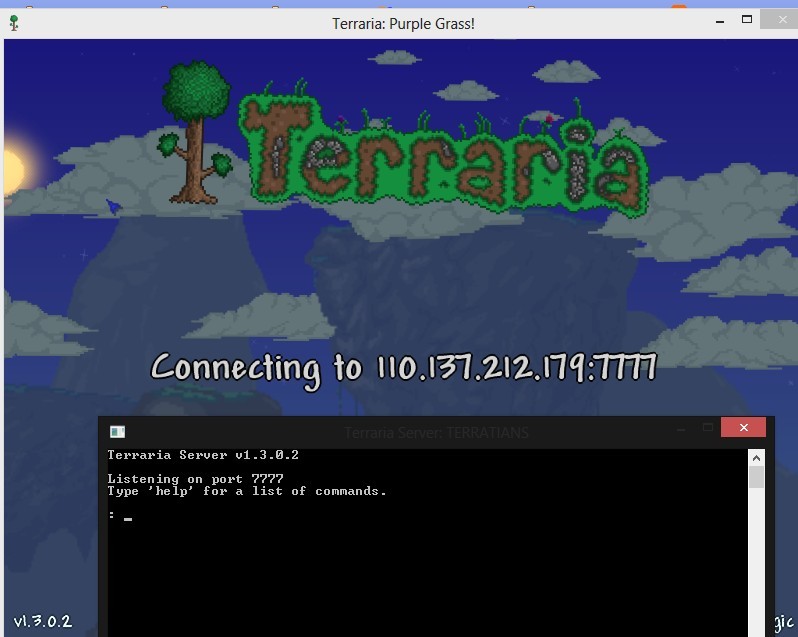The width and height of the screenshot is (798, 637).
Task: Click the Terraria tree icon in title bar
Action: click(14, 23)
